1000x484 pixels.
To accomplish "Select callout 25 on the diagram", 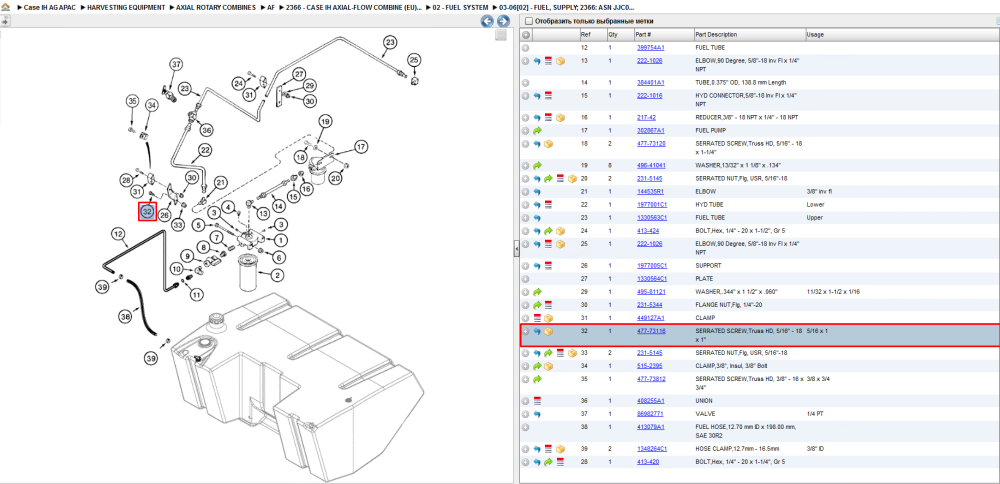I will (414, 61).
